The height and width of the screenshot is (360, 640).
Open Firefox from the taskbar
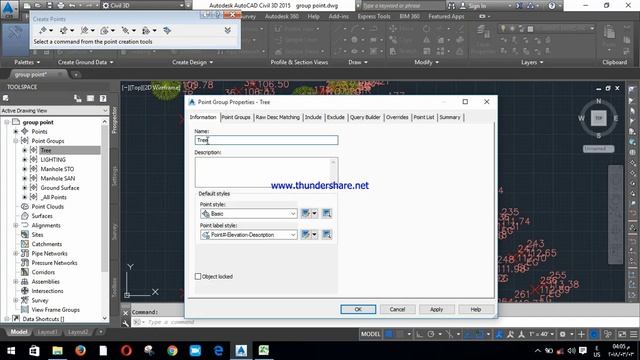80,351
